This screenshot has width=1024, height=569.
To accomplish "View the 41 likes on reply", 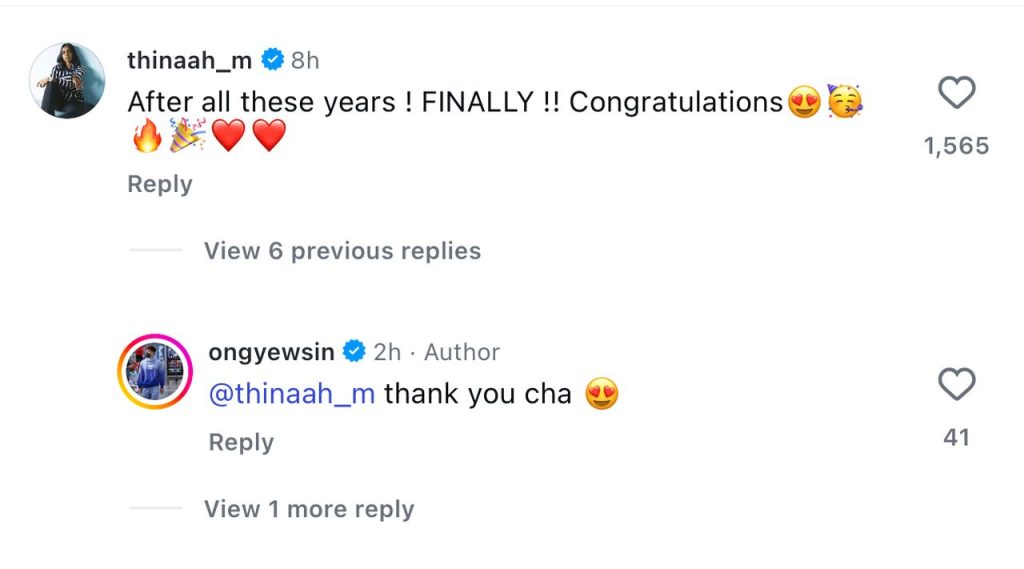I will (957, 437).
